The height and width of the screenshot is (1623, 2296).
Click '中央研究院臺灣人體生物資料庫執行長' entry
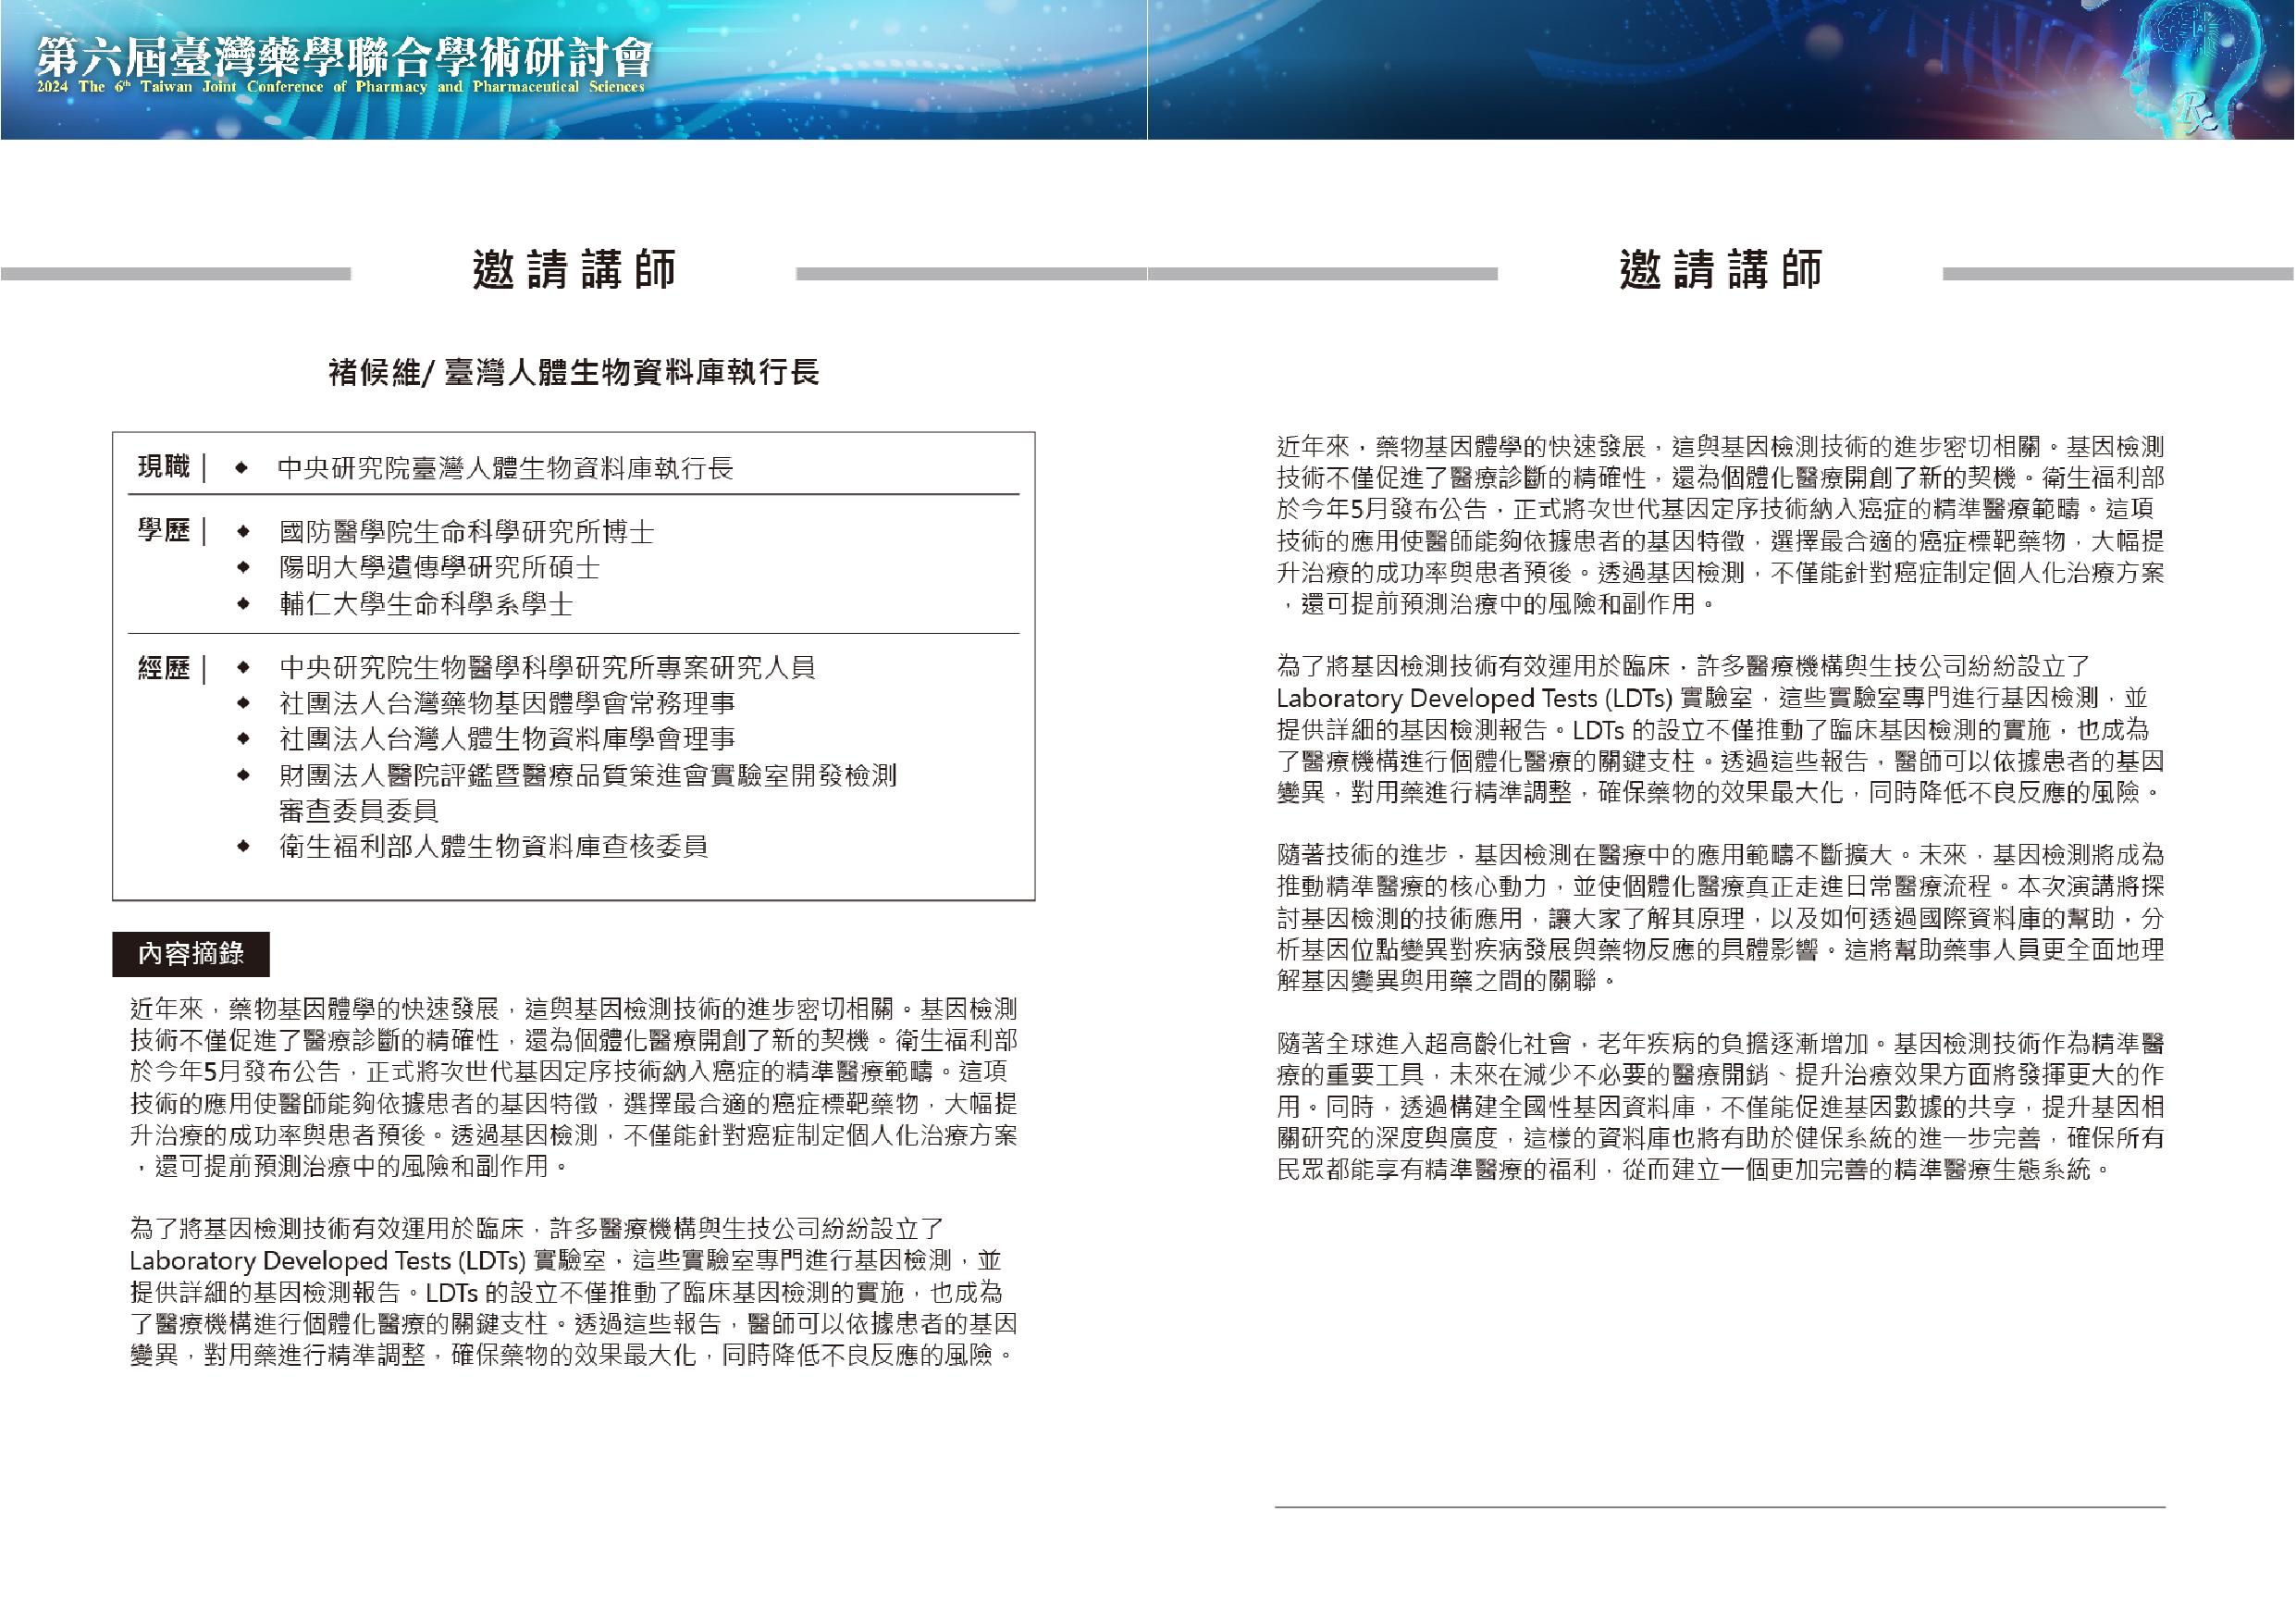pyautogui.click(x=506, y=468)
